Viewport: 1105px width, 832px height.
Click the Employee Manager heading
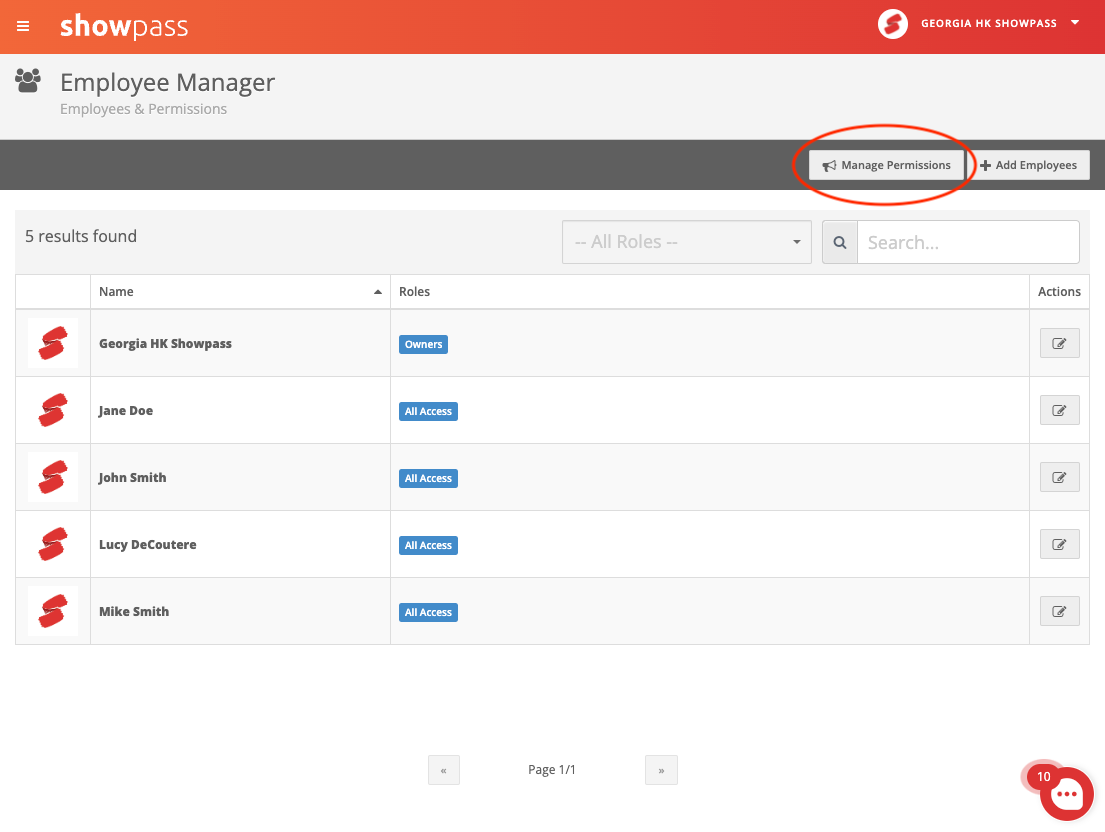(167, 82)
